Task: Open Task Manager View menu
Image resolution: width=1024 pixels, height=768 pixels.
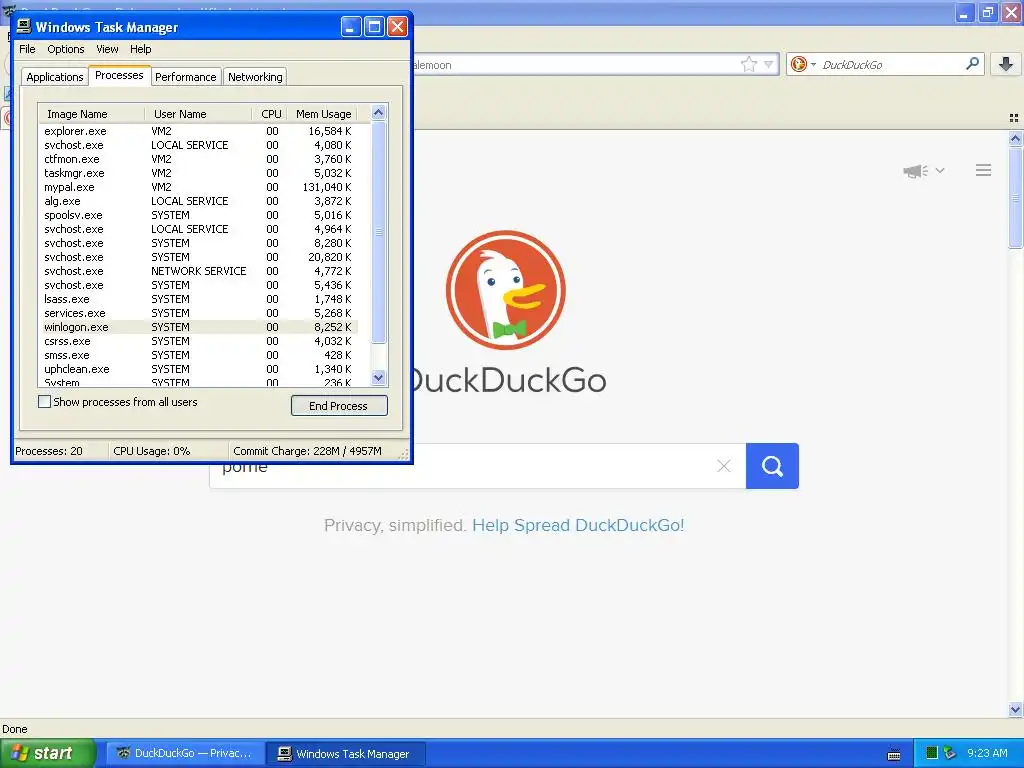Action: coord(107,49)
